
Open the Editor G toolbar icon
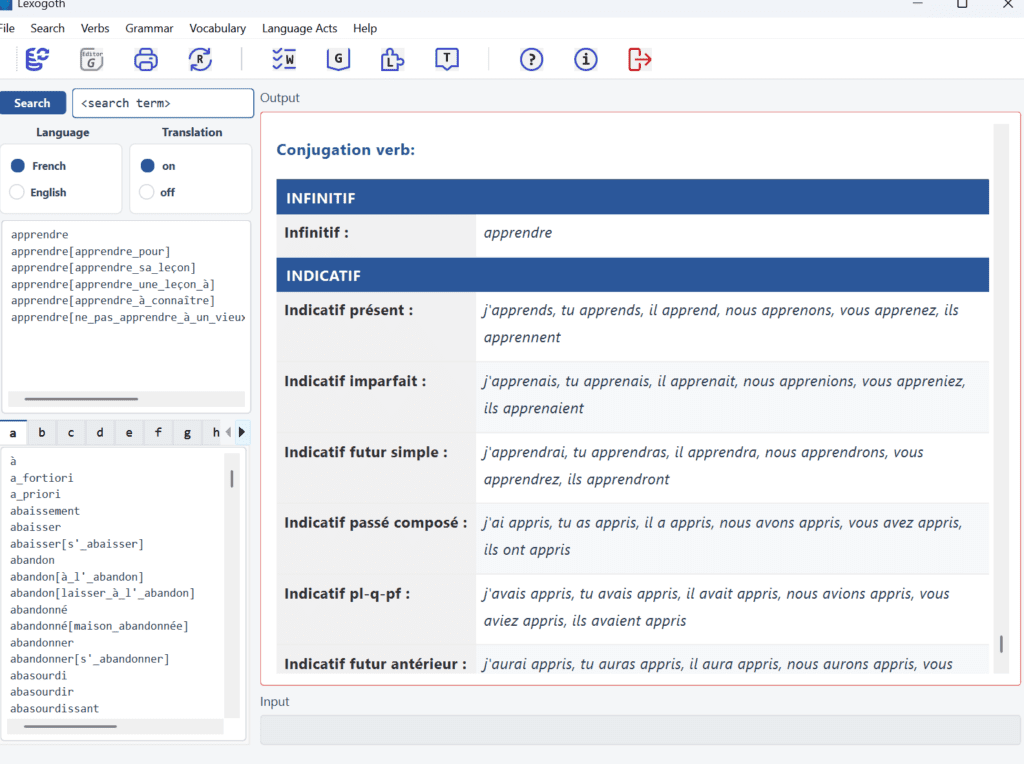(x=91, y=59)
